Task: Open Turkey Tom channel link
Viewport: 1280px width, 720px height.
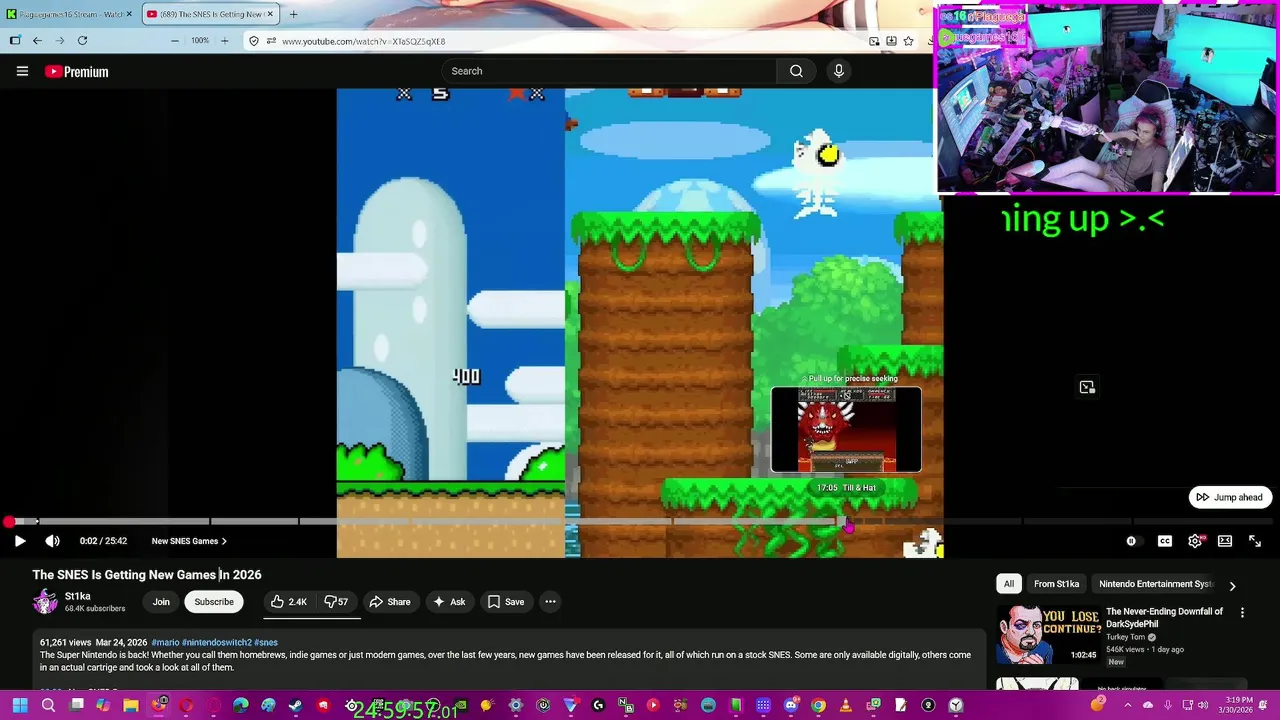Action: pos(1125,637)
